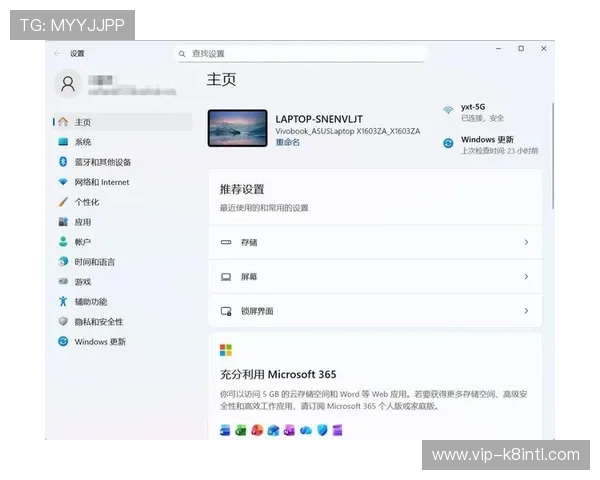
Task: Click the 充分利用 Microsoft 365 heading
Action: point(278,374)
